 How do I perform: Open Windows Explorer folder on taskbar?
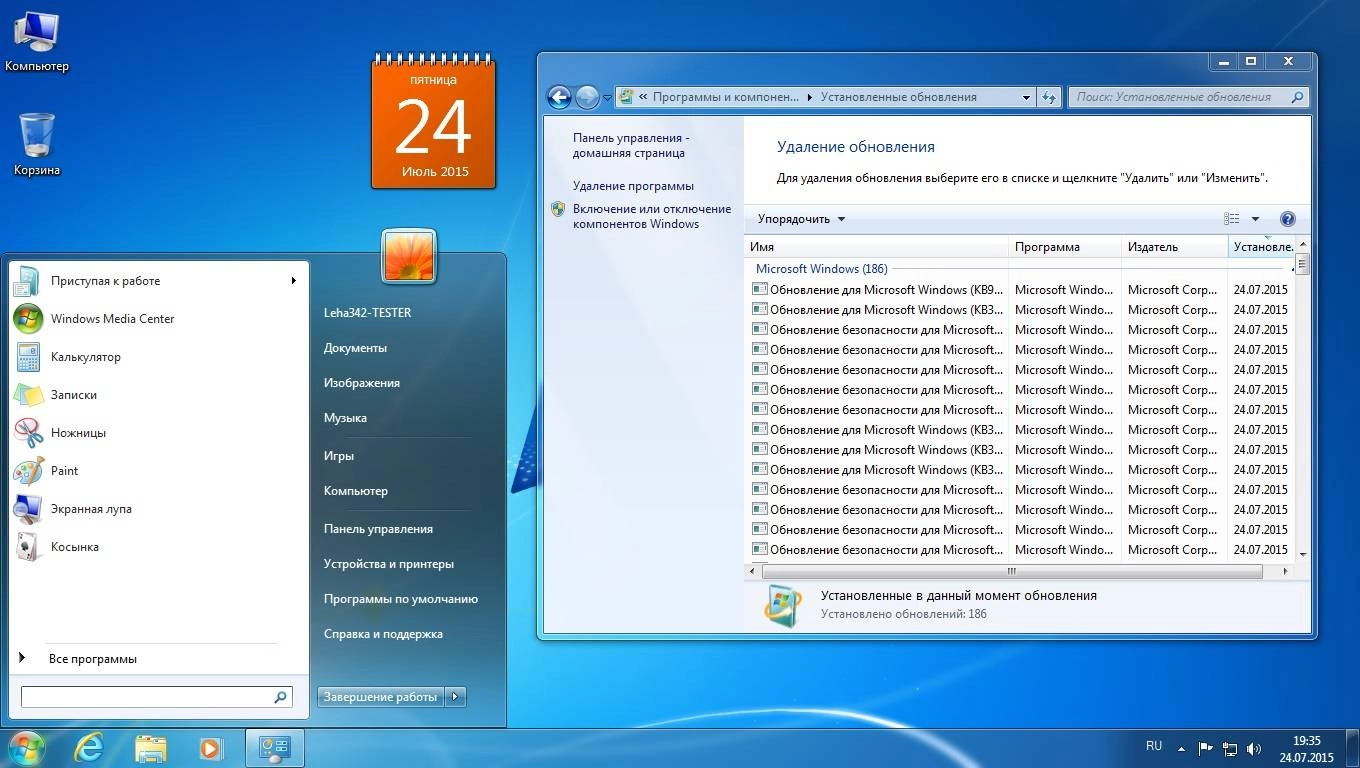pyautogui.click(x=150, y=748)
